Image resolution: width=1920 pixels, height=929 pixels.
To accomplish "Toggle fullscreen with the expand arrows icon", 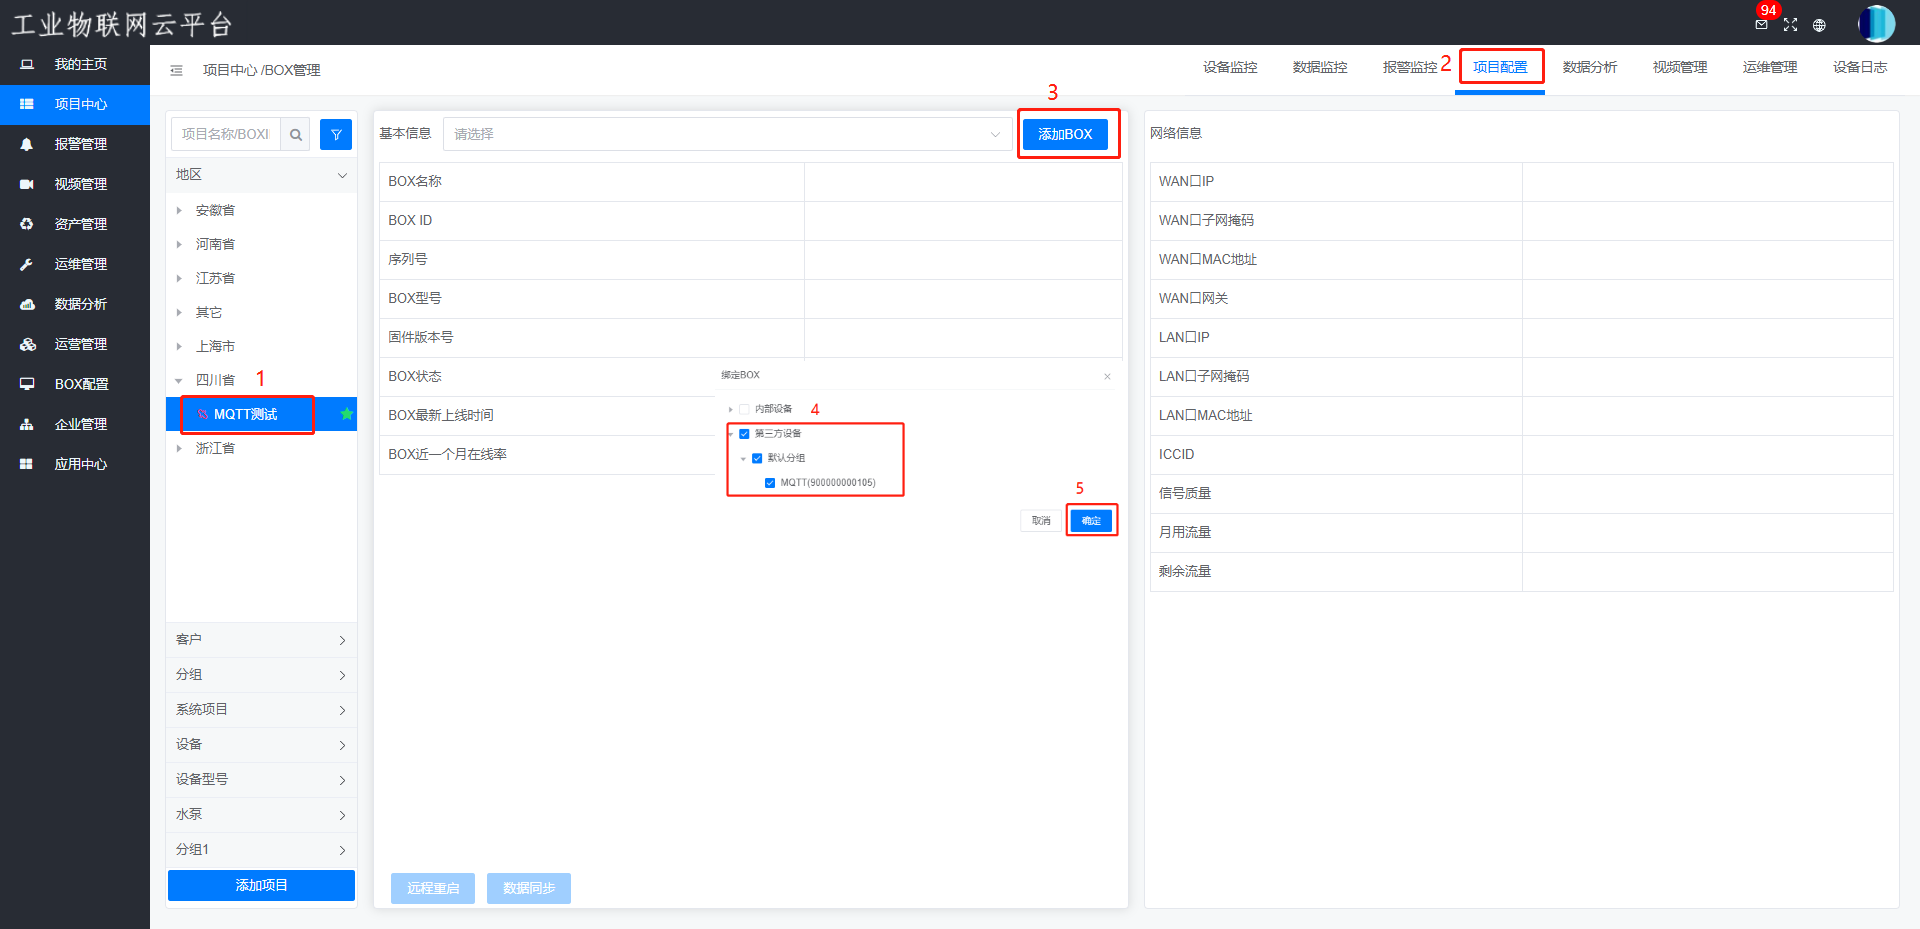I will click(x=1790, y=25).
